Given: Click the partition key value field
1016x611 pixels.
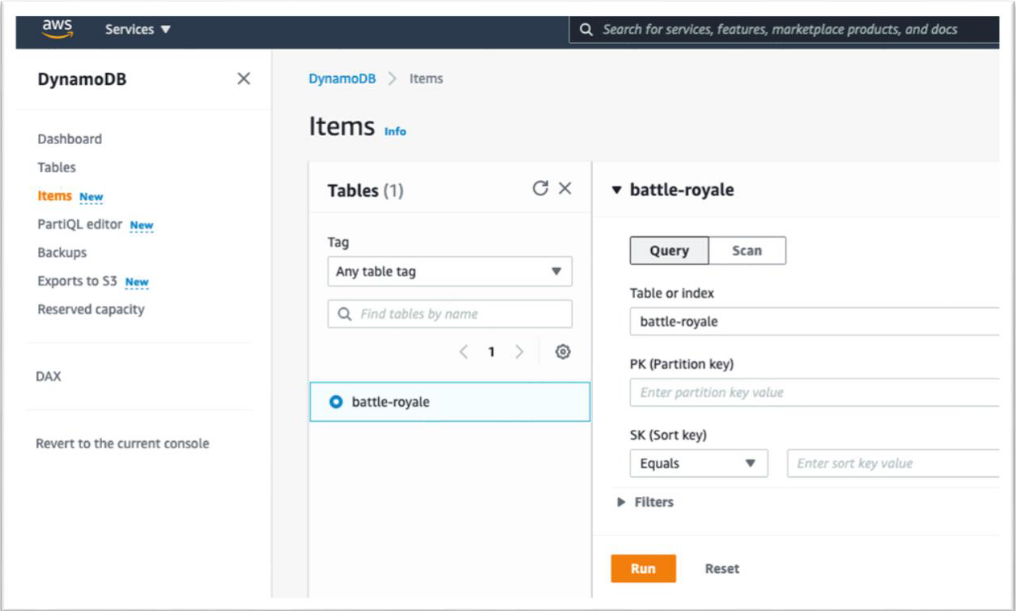Looking at the screenshot, I should coord(814,392).
